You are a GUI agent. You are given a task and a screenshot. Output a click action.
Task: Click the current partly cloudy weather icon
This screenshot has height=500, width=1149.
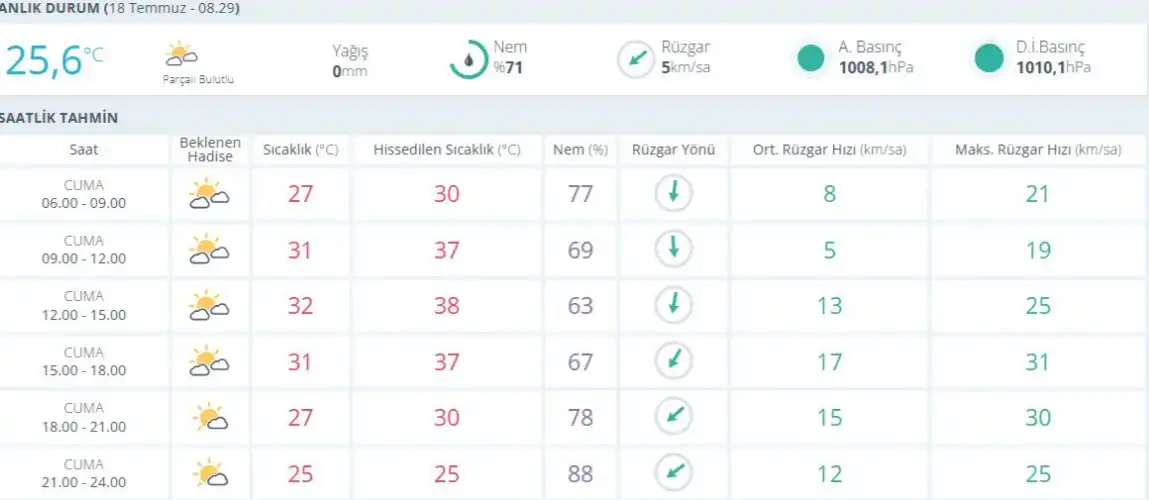180,54
